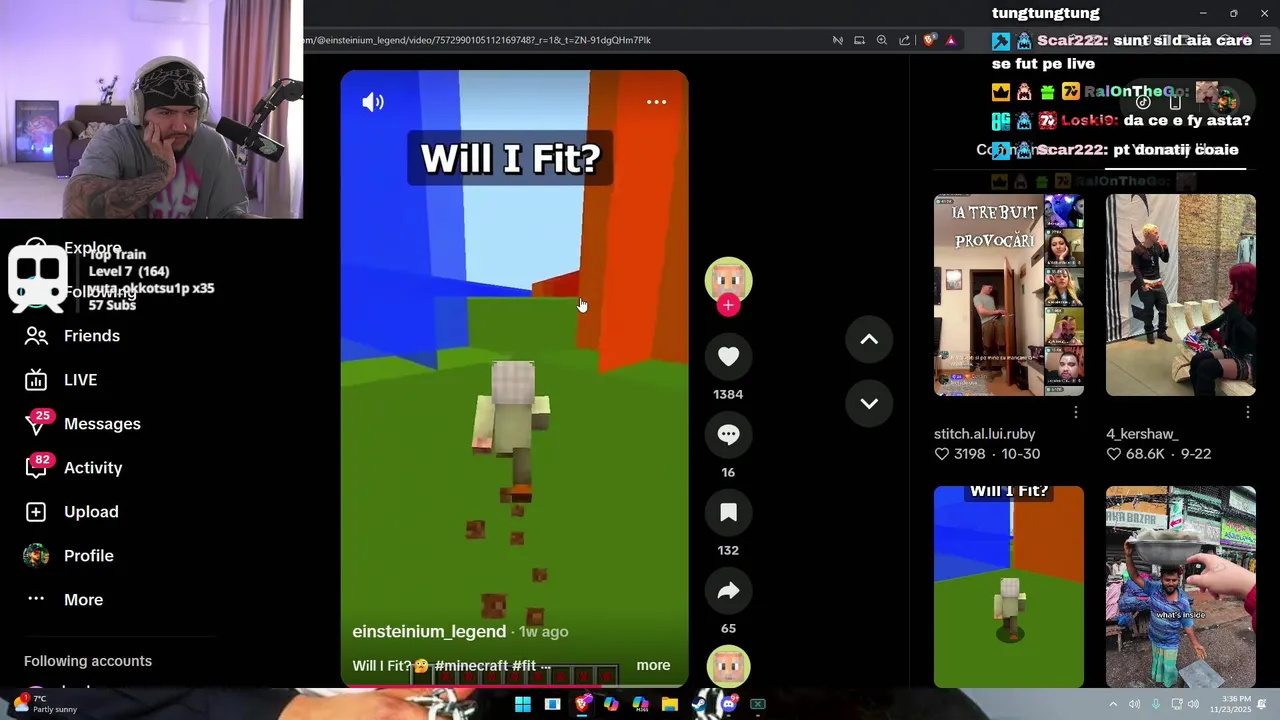Viewport: 1280px width, 720px height.
Task: Open the 4_kershaw_ video thumbnail
Action: (x=1181, y=296)
